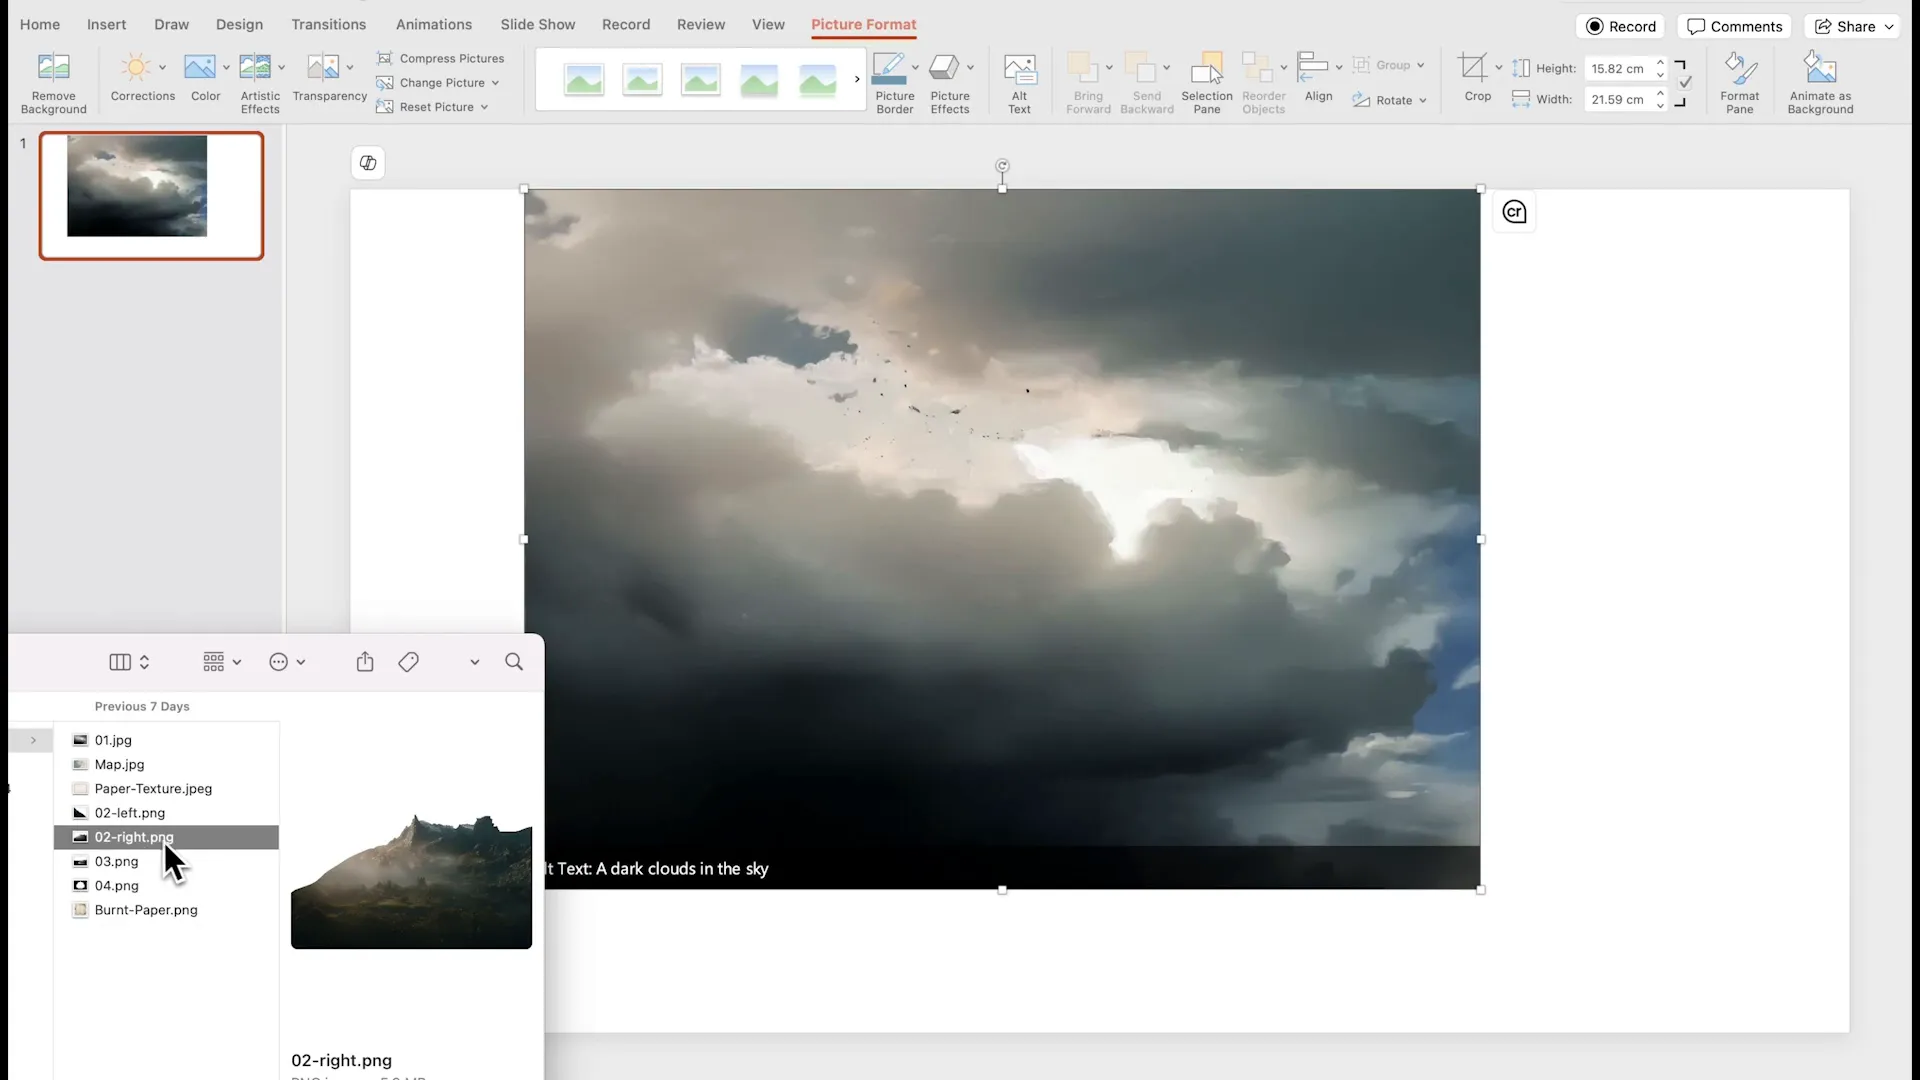The height and width of the screenshot is (1080, 1920).
Task: Switch to the Transitions tab
Action: coord(328,24)
